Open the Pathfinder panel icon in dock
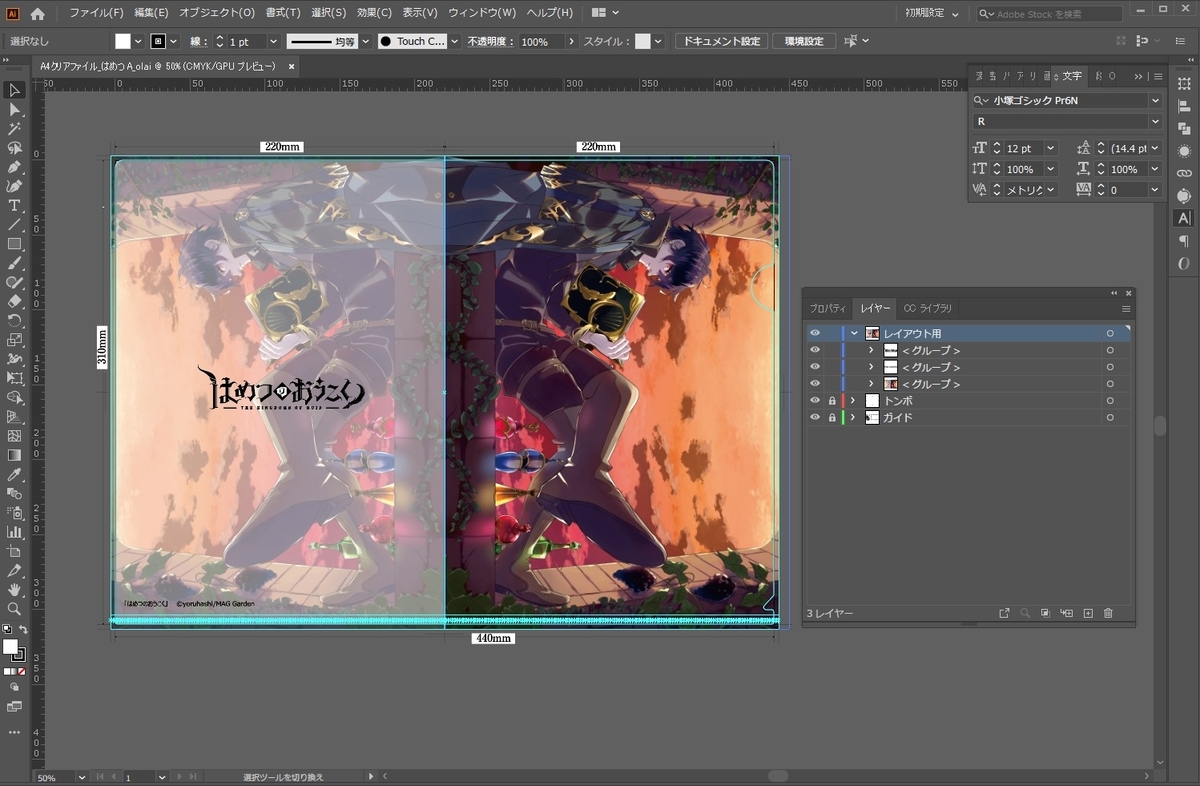The height and width of the screenshot is (786, 1200). pyautogui.click(x=1184, y=129)
